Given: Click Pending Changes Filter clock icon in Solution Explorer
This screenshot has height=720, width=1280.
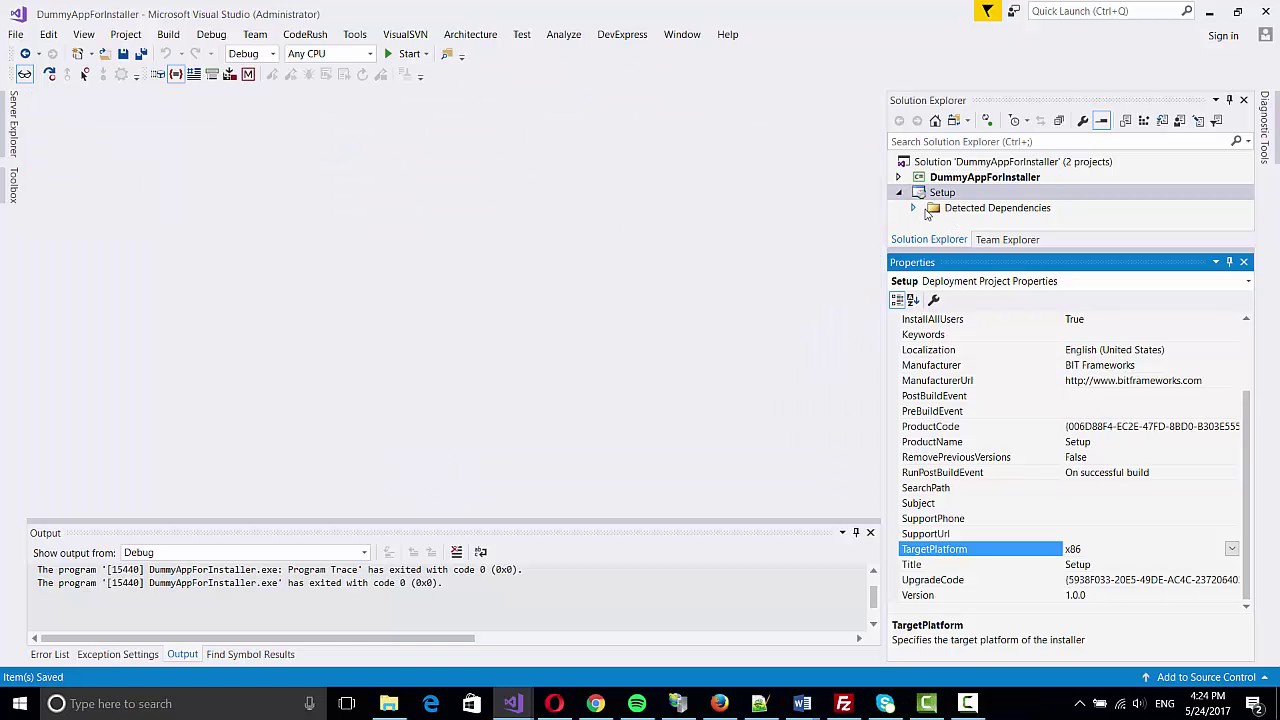Looking at the screenshot, I should (1014, 121).
